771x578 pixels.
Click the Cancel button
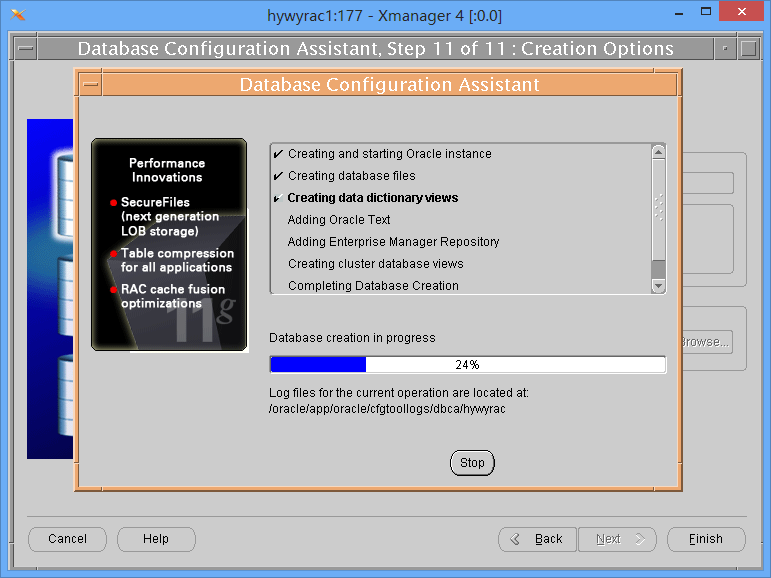point(67,539)
